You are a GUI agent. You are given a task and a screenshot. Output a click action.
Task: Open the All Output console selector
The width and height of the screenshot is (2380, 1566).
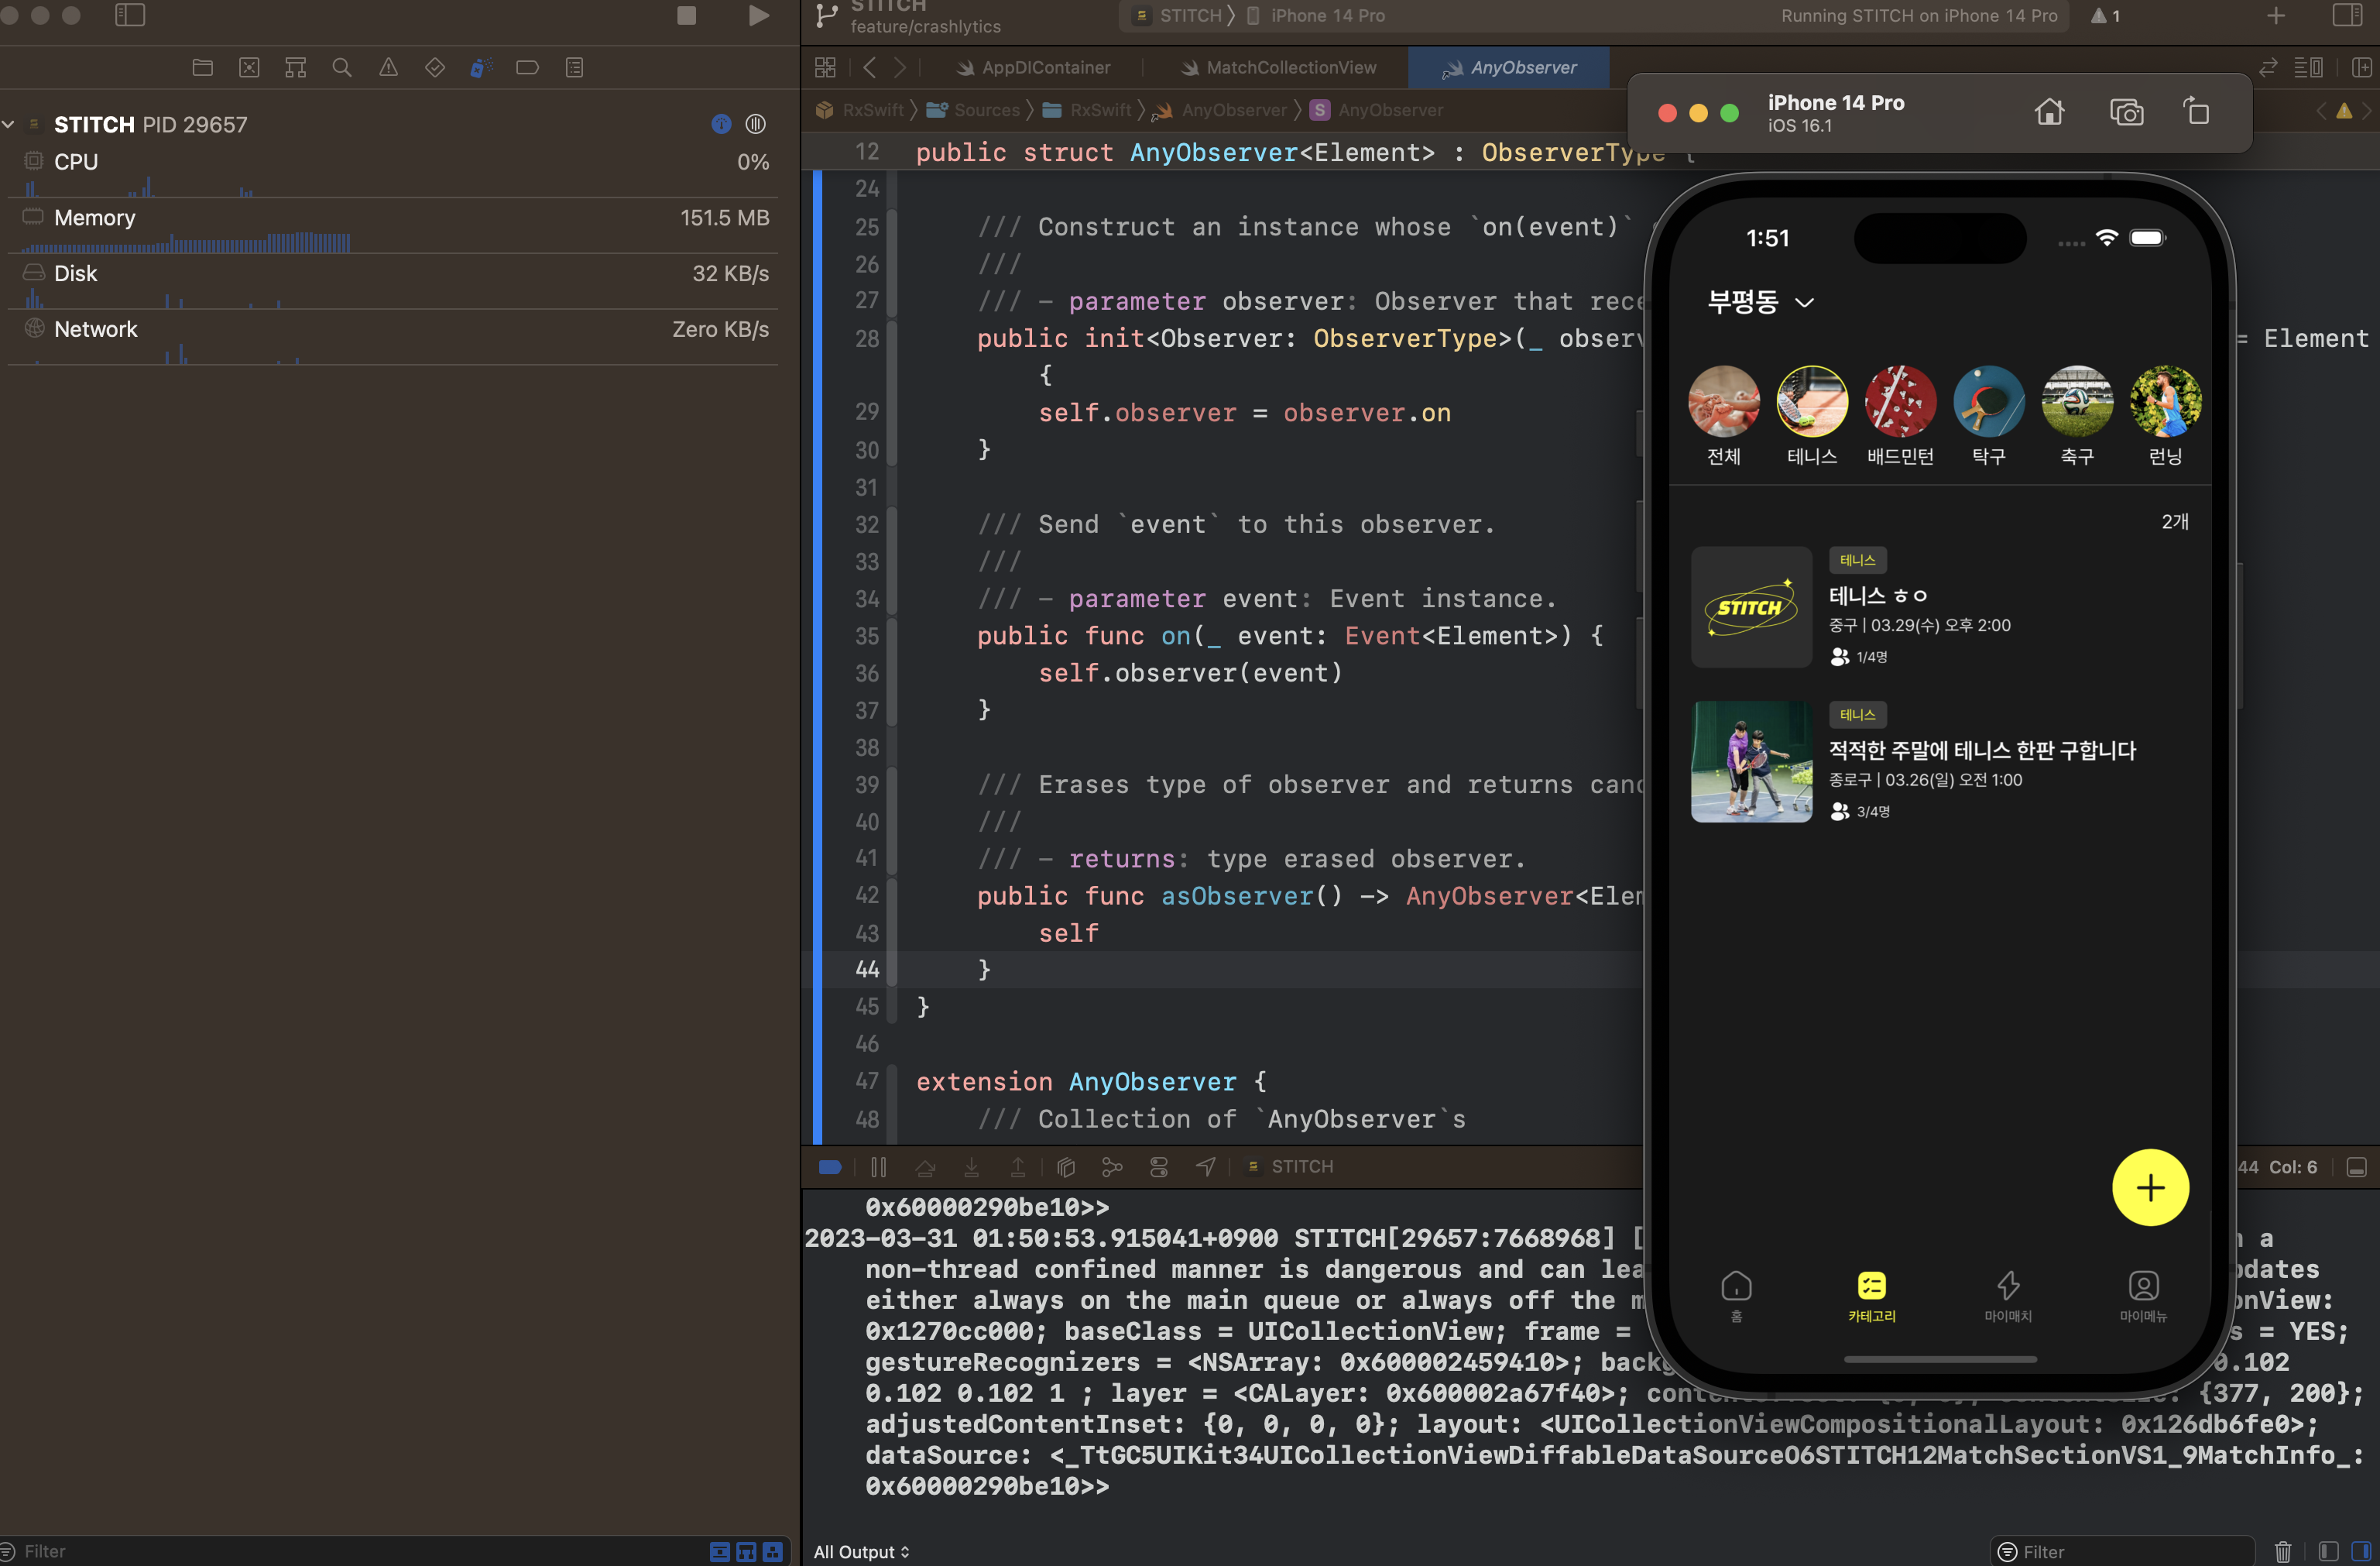coord(861,1551)
